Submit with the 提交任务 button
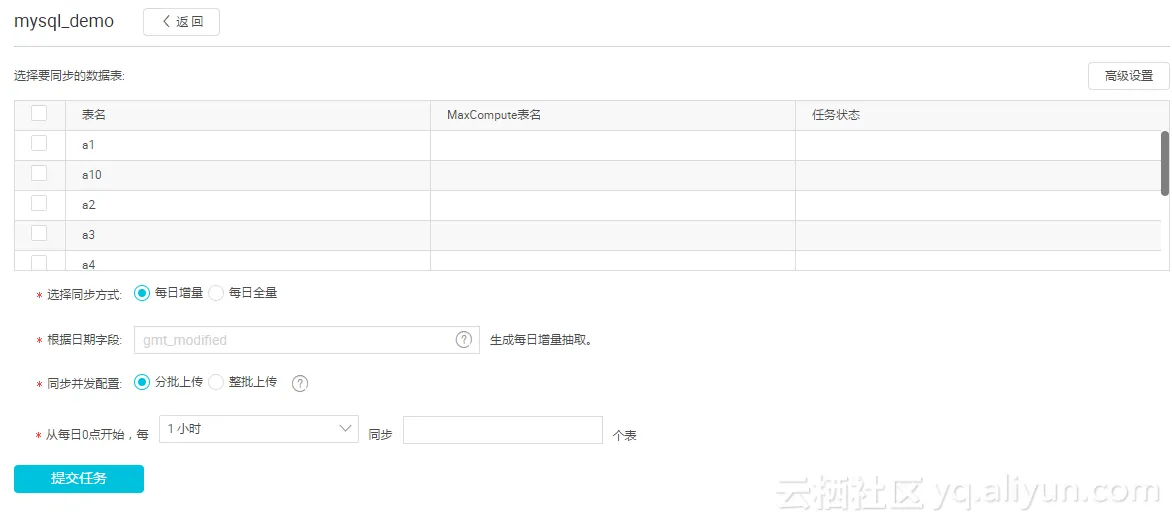Screen dimensions: 1172x521 click(x=79, y=478)
